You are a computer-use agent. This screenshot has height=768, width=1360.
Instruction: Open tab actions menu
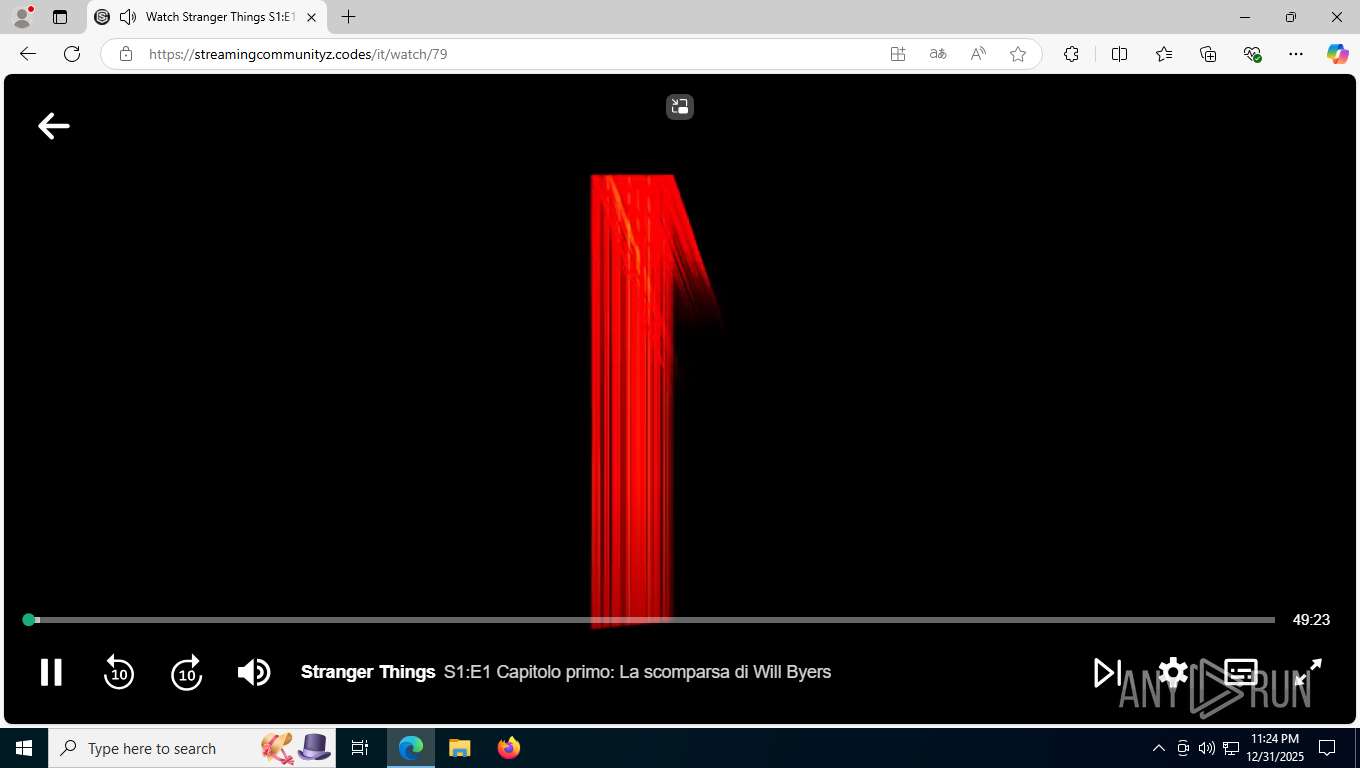[x=60, y=17]
